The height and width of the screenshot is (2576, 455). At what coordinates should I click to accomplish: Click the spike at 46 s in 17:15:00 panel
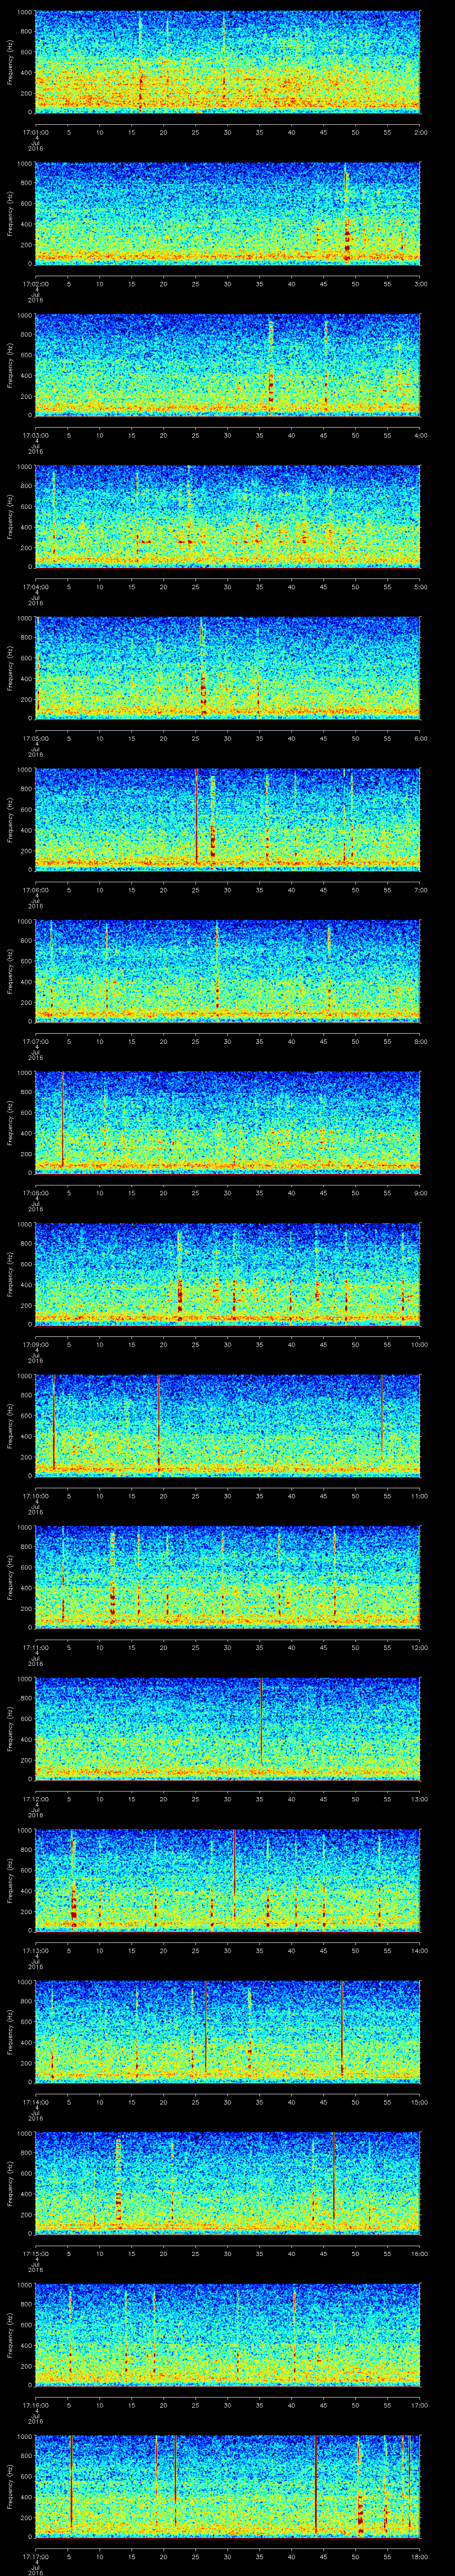coord(334,2176)
